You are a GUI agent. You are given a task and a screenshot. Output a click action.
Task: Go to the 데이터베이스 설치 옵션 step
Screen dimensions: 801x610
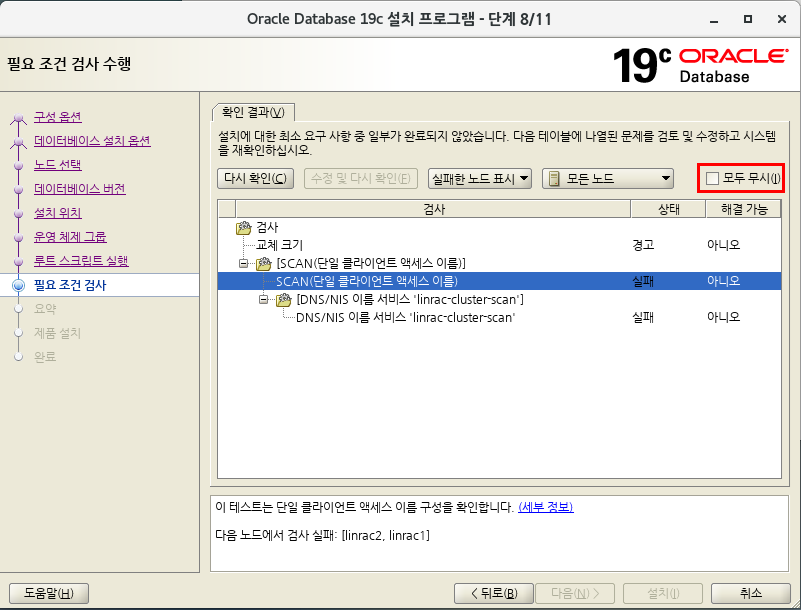coord(92,141)
